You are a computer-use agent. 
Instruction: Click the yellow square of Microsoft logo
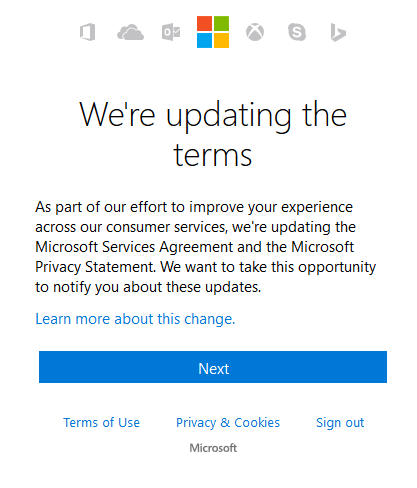[221, 40]
